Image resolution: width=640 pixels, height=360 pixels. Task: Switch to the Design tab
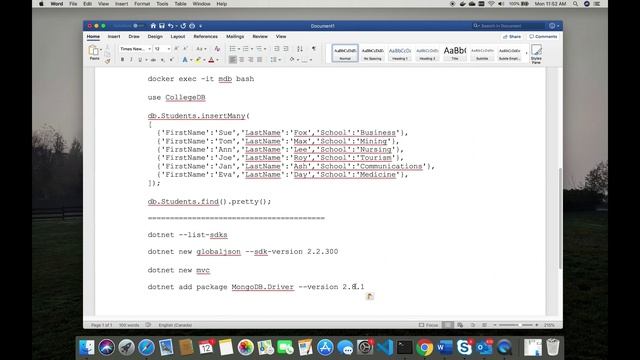pos(155,36)
